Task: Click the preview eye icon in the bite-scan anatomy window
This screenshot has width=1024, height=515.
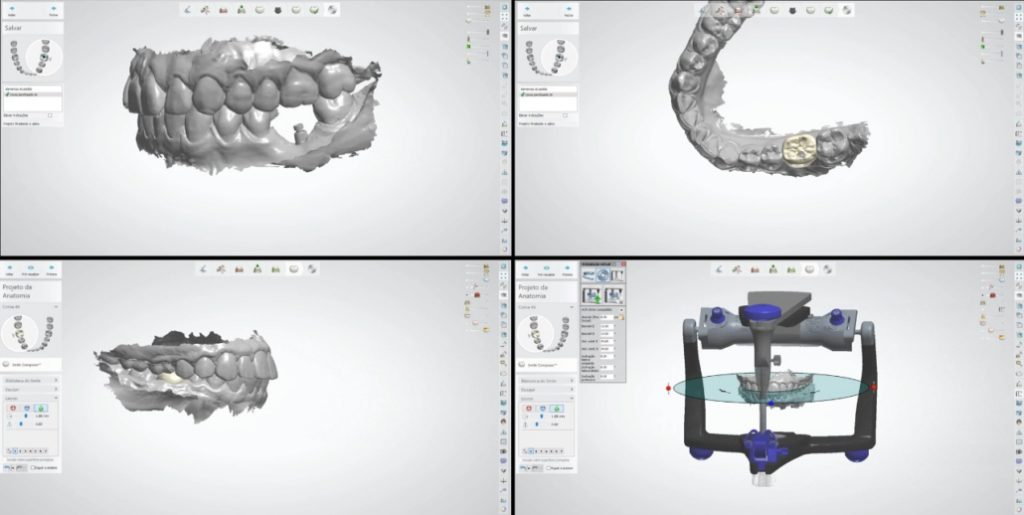Action: pyautogui.click(x=31, y=268)
